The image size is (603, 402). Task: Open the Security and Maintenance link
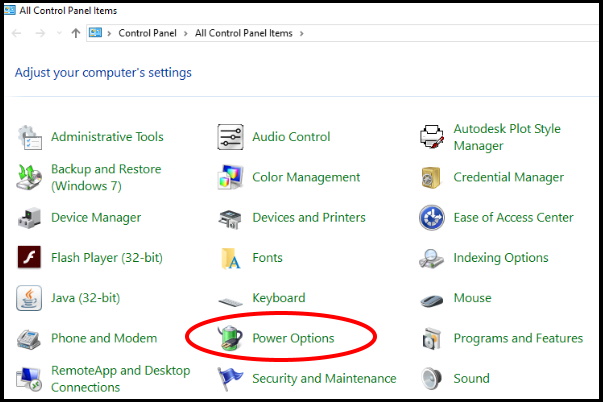[x=324, y=379]
